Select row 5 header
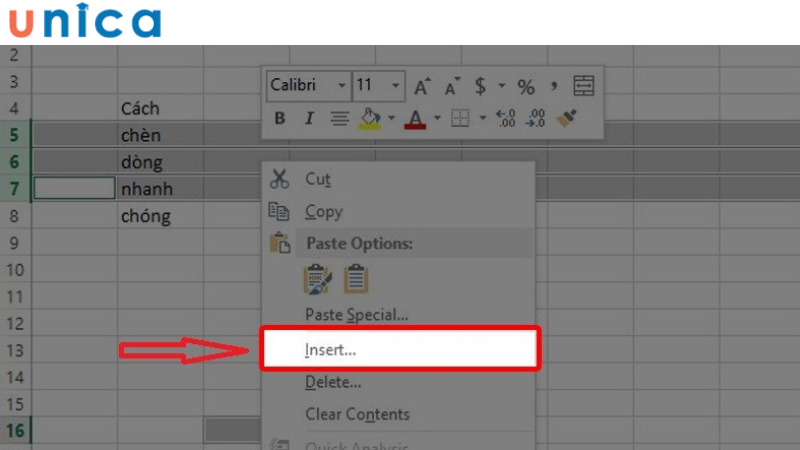Image resolution: width=800 pixels, height=450 pixels. pos(15,135)
